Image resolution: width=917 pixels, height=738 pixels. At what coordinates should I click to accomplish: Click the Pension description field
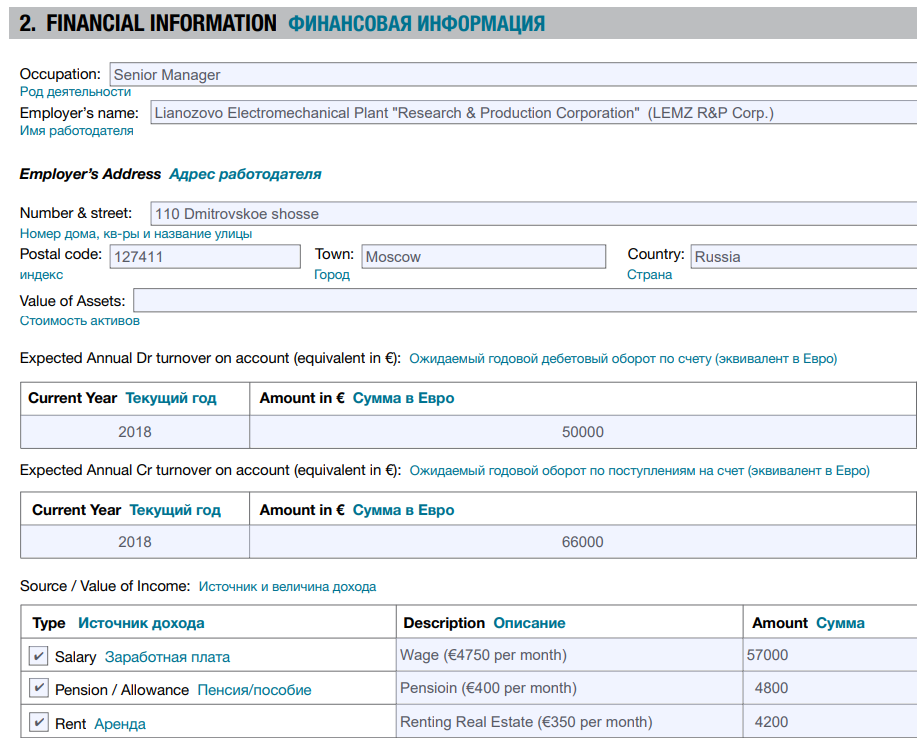pos(568,689)
